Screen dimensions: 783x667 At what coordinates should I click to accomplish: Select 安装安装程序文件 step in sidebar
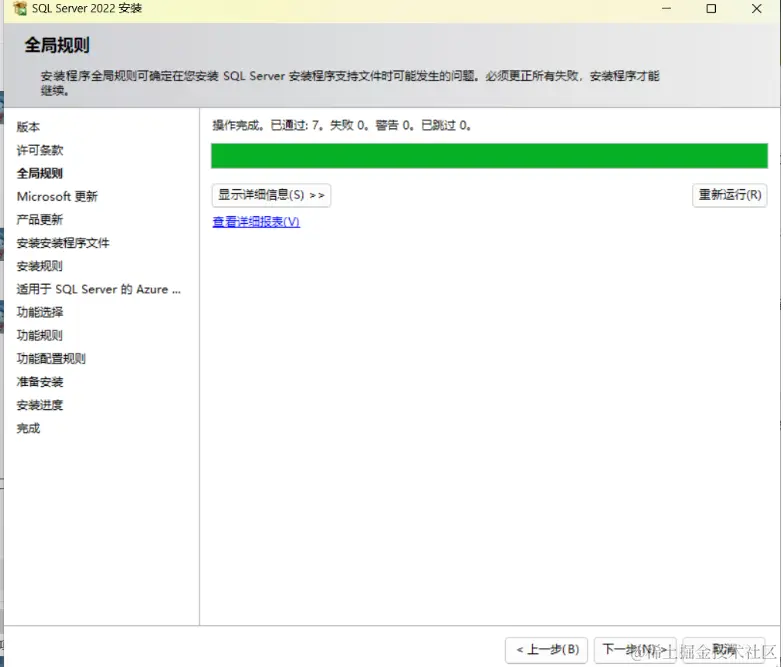[63, 243]
